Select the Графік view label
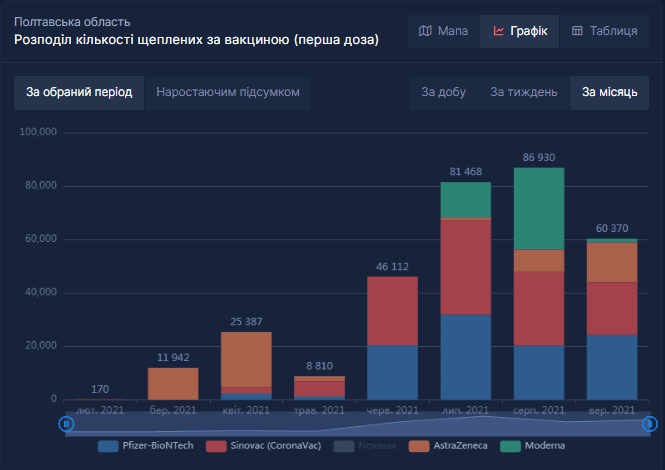The width and height of the screenshot is (665, 470). [x=528, y=31]
